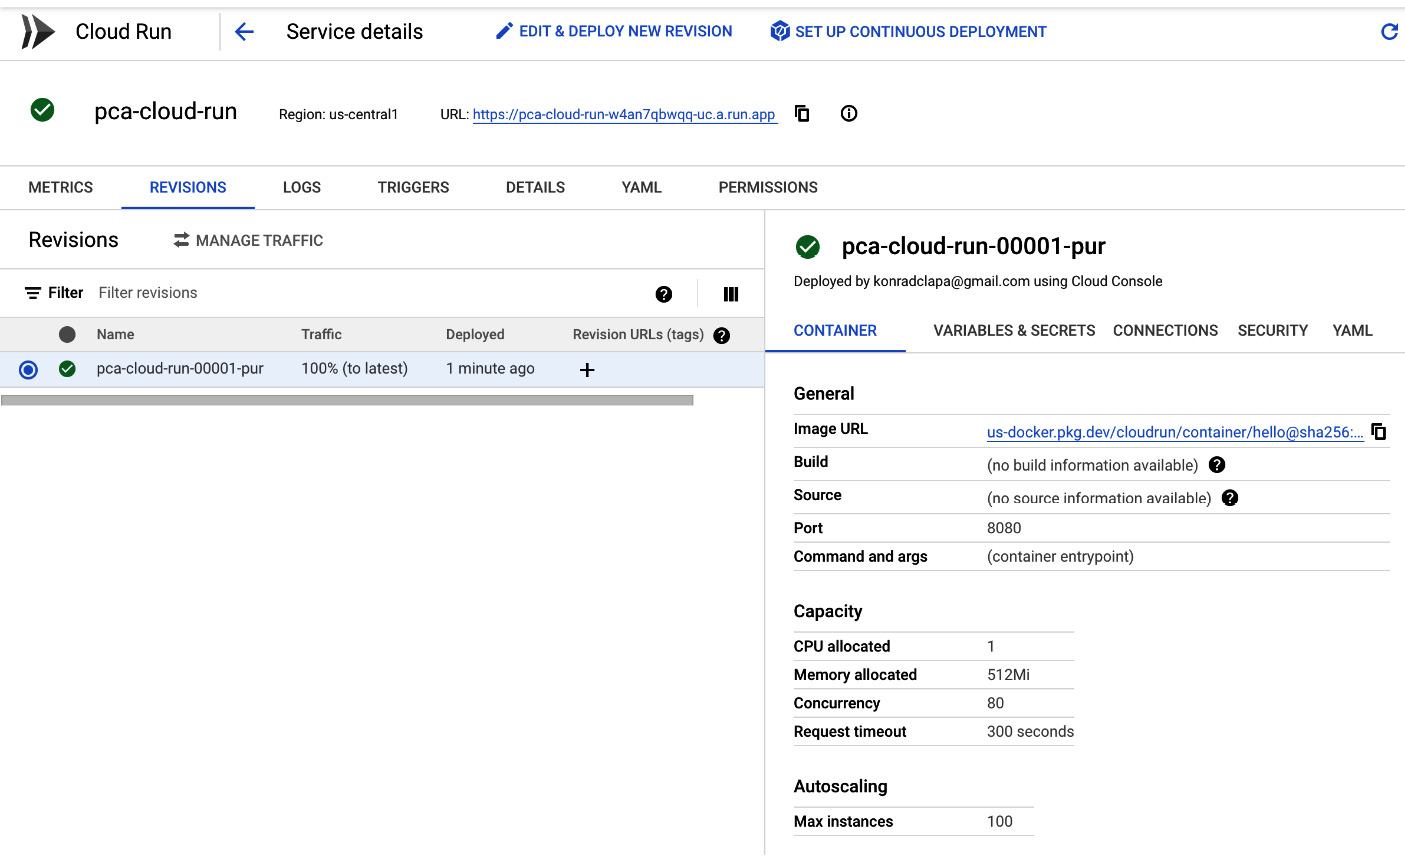Click the Request timeout value 300 seconds
This screenshot has height=862, width=1405.
click(1030, 732)
